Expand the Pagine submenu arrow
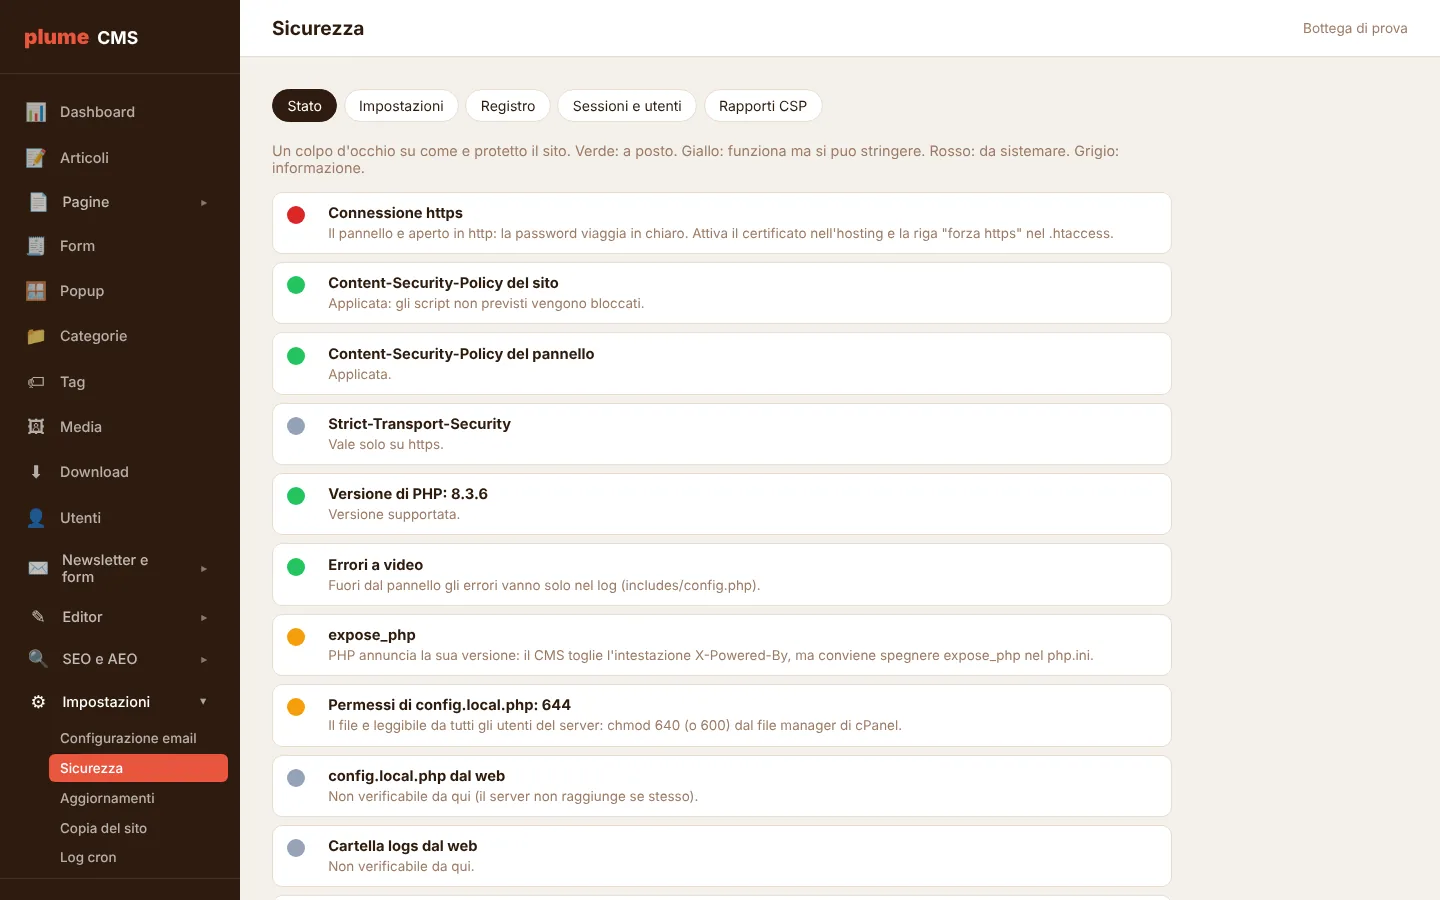The image size is (1440, 900). [x=204, y=203]
